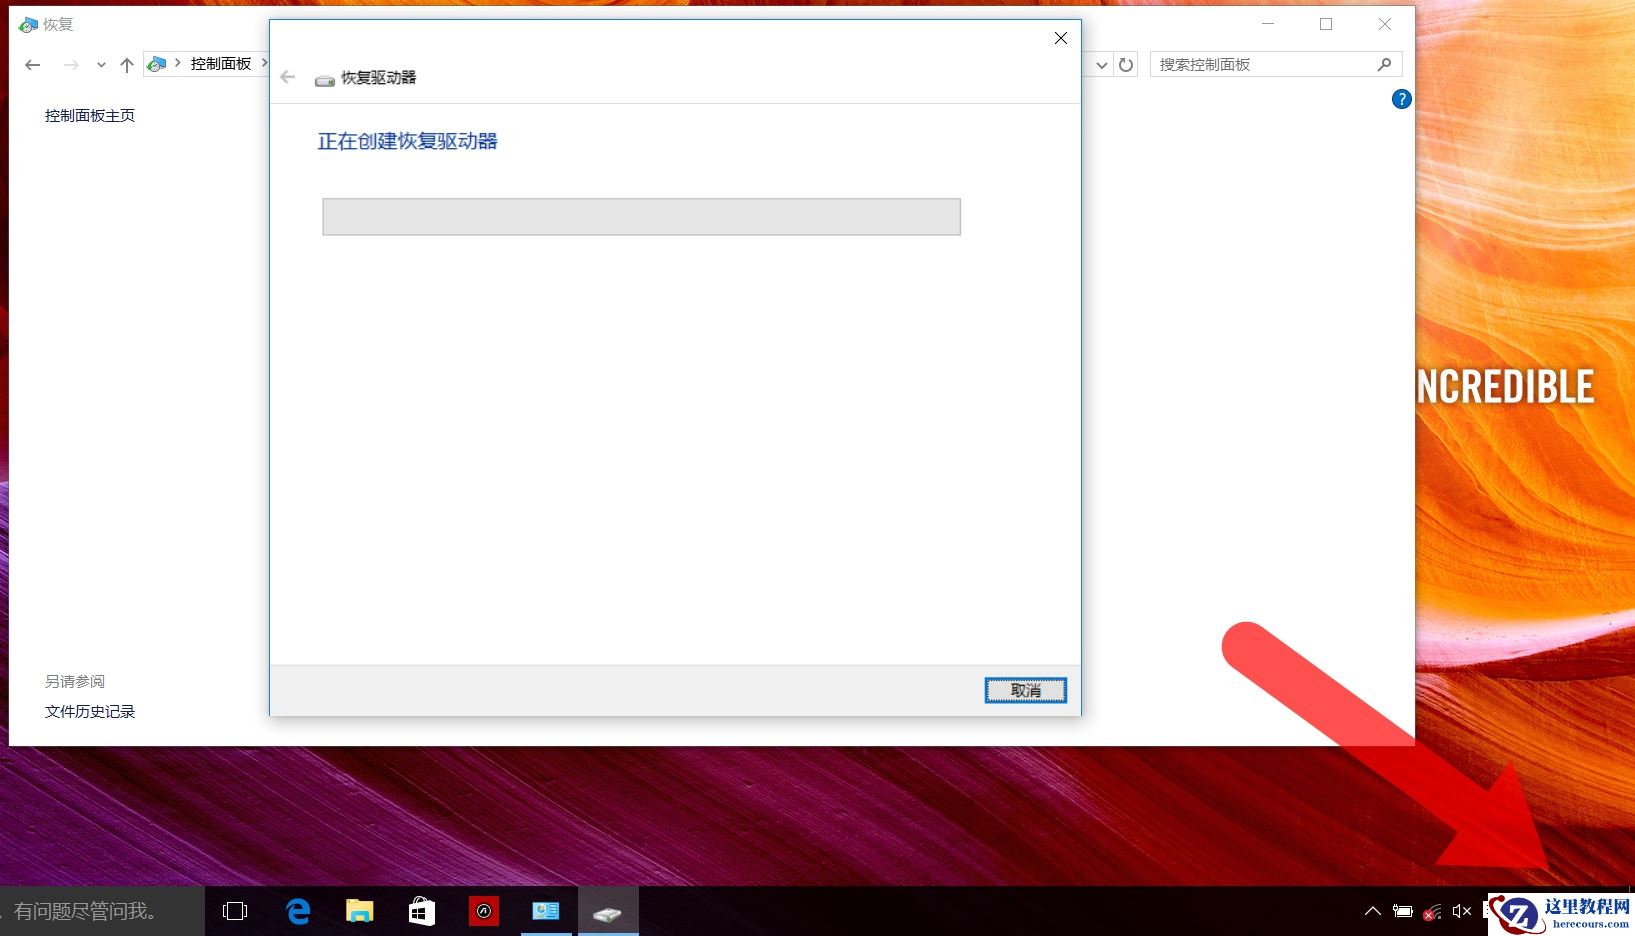
Task: Click the Recovery icon in the address bar breadcrumb
Action: [x=156, y=63]
